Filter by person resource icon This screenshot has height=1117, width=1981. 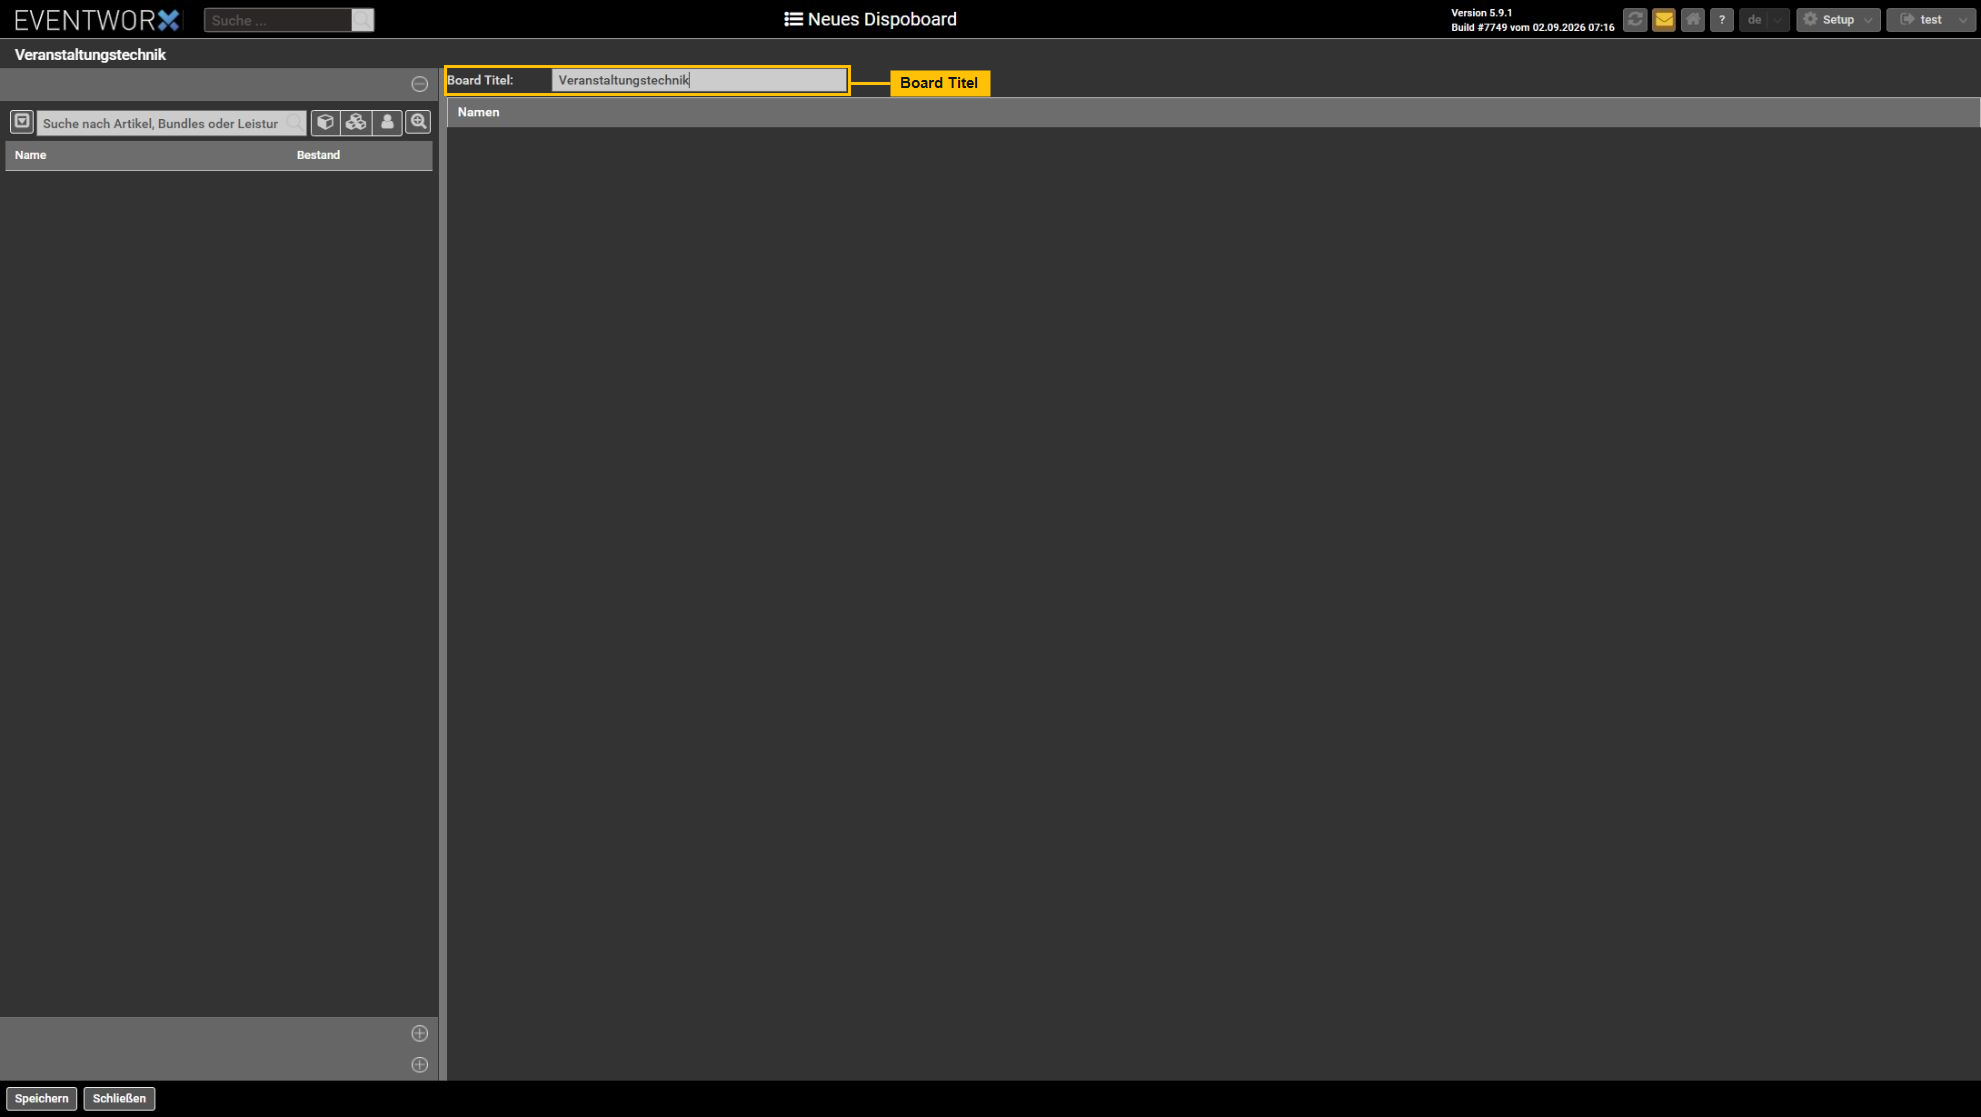(387, 122)
